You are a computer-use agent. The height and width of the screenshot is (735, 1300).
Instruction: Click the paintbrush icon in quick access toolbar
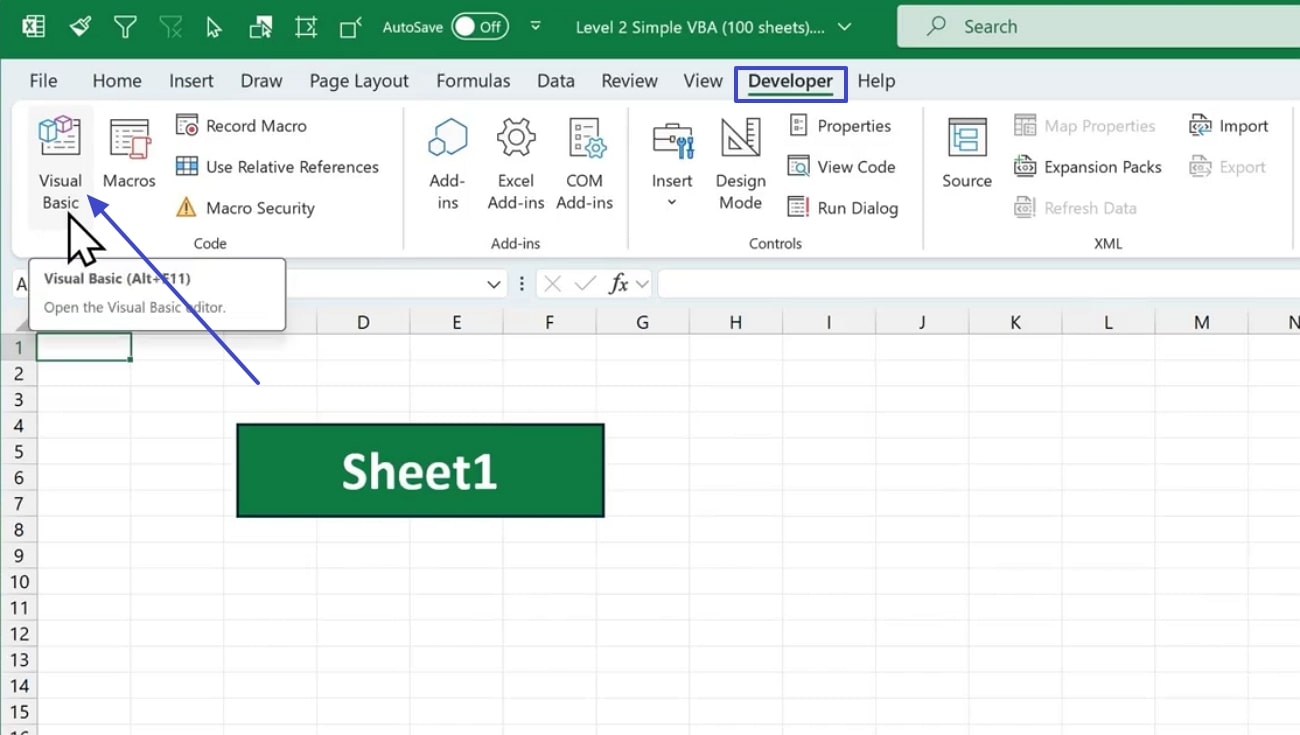(80, 27)
